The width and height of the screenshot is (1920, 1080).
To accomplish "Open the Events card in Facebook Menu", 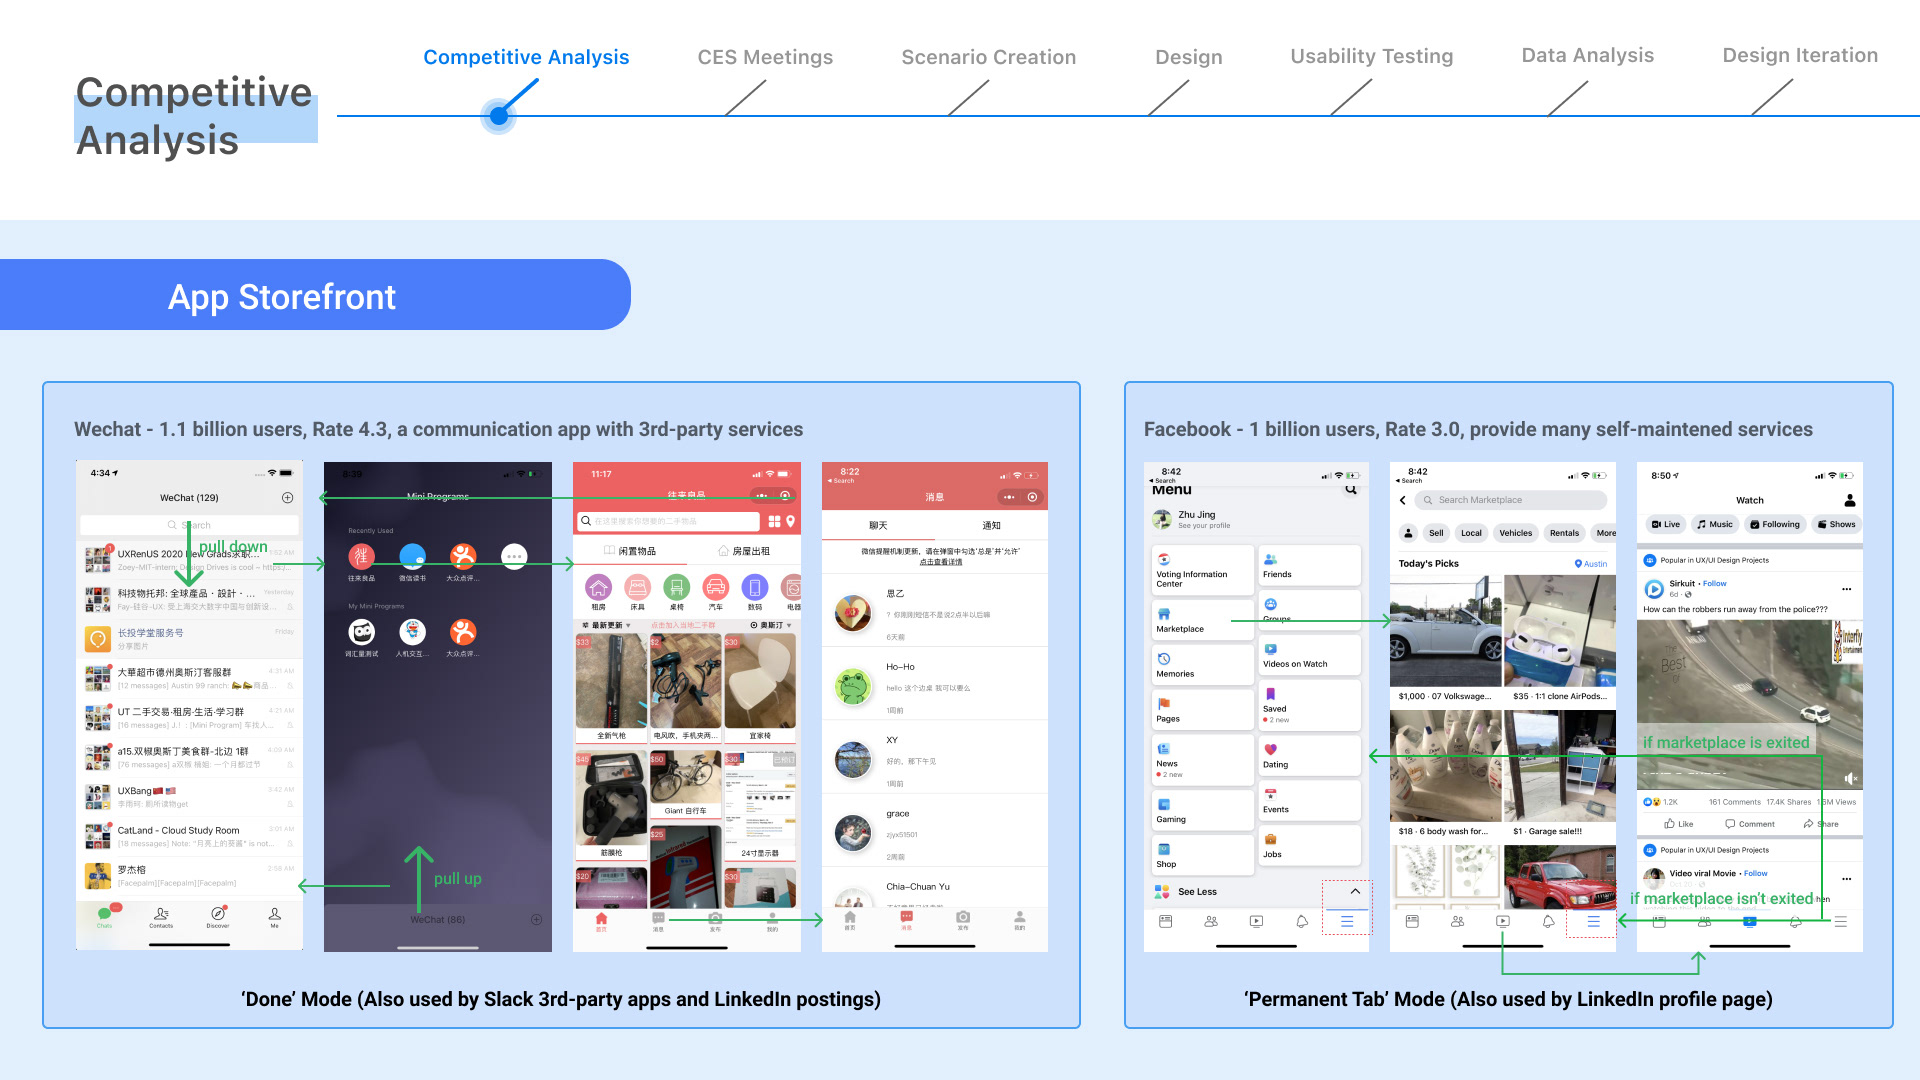I will pyautogui.click(x=1309, y=801).
